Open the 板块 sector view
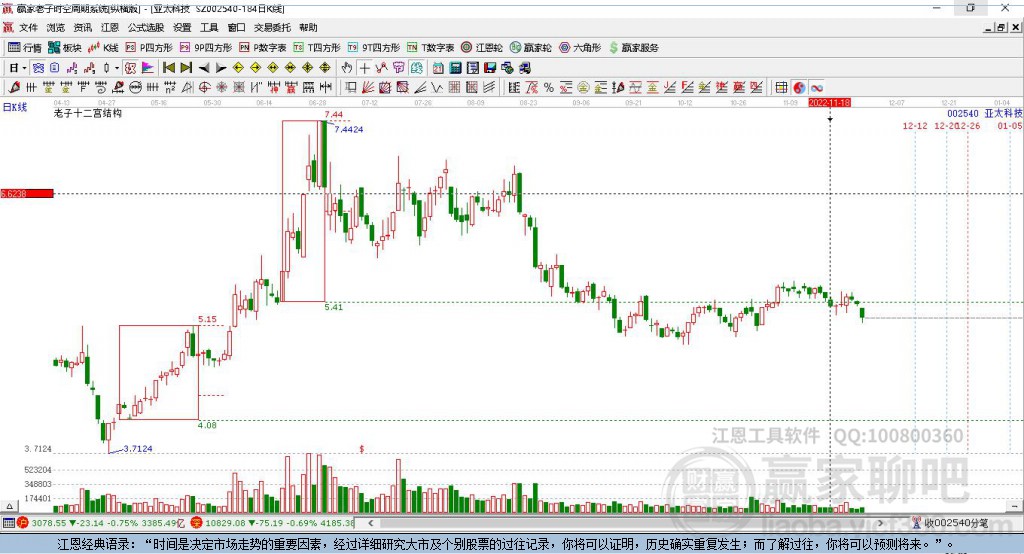This screenshot has width=1024, height=554. (65, 48)
